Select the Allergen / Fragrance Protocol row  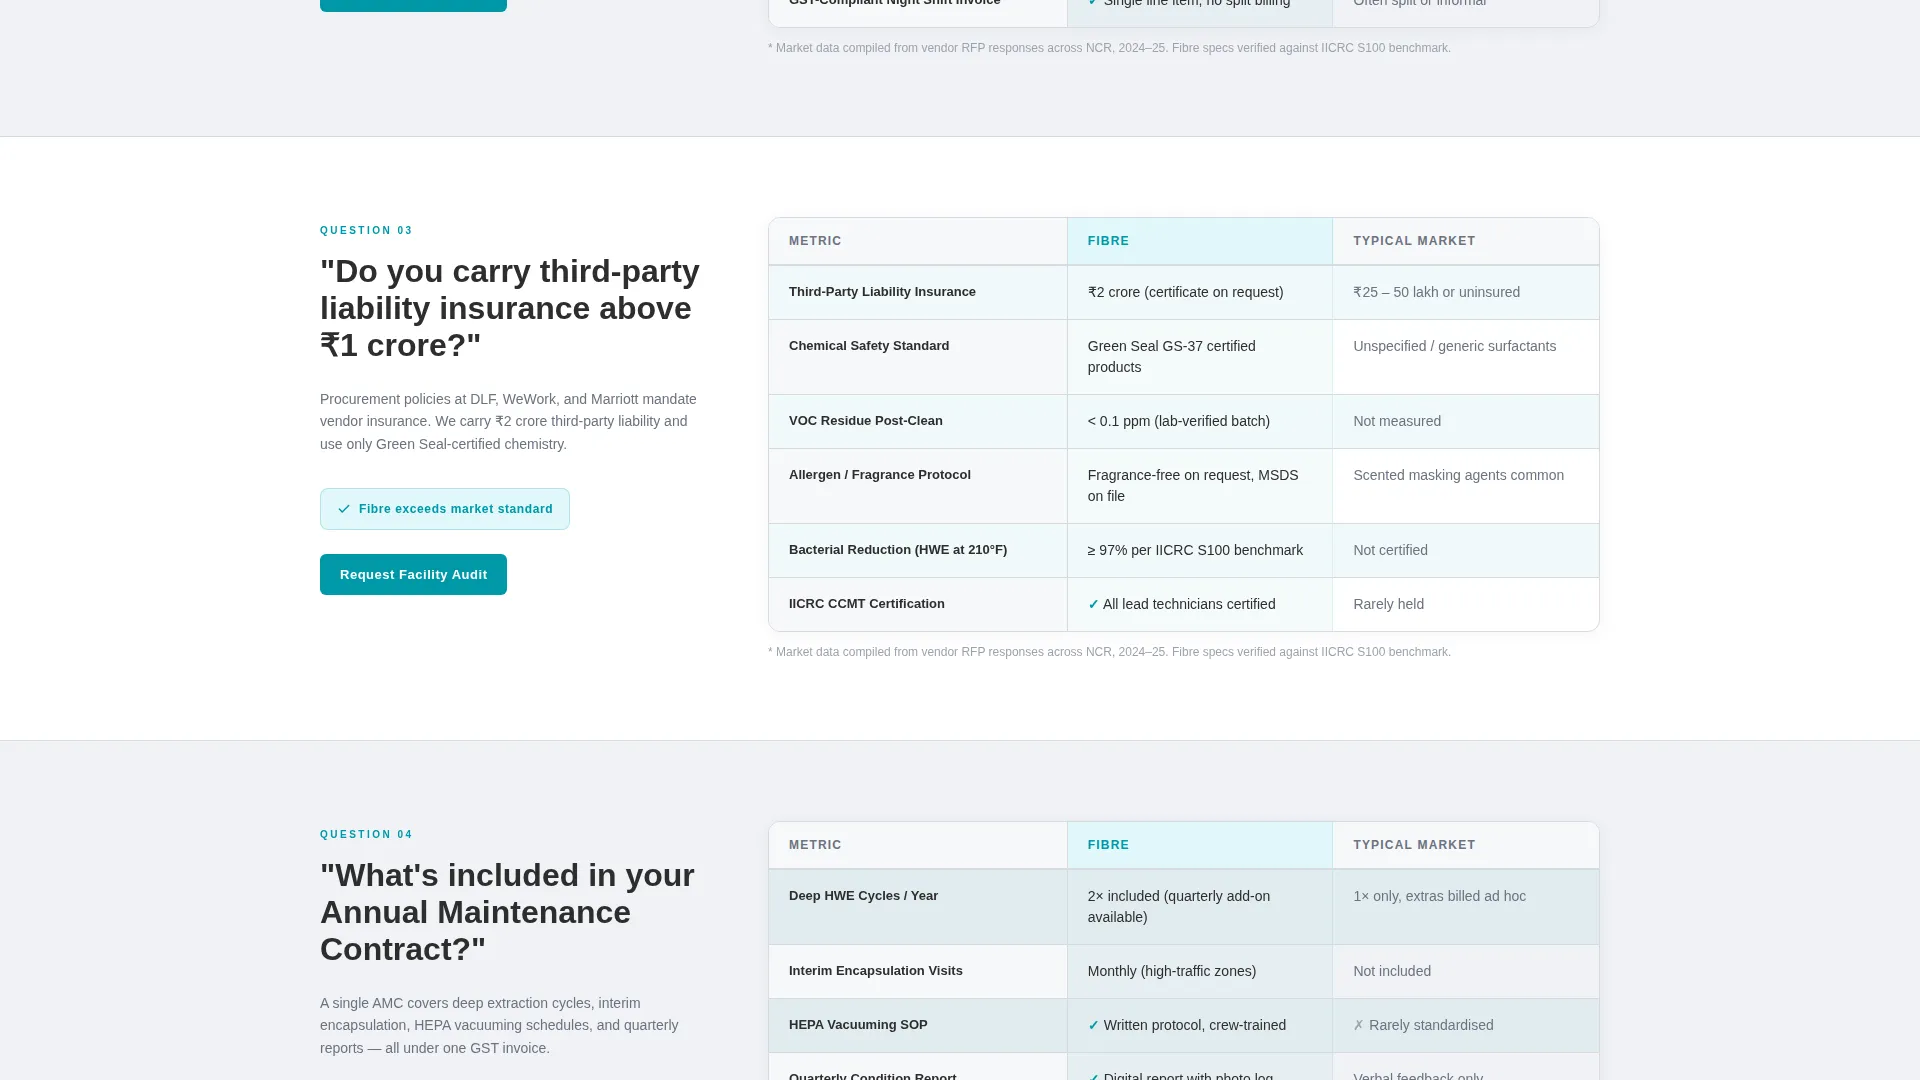(x=1184, y=486)
